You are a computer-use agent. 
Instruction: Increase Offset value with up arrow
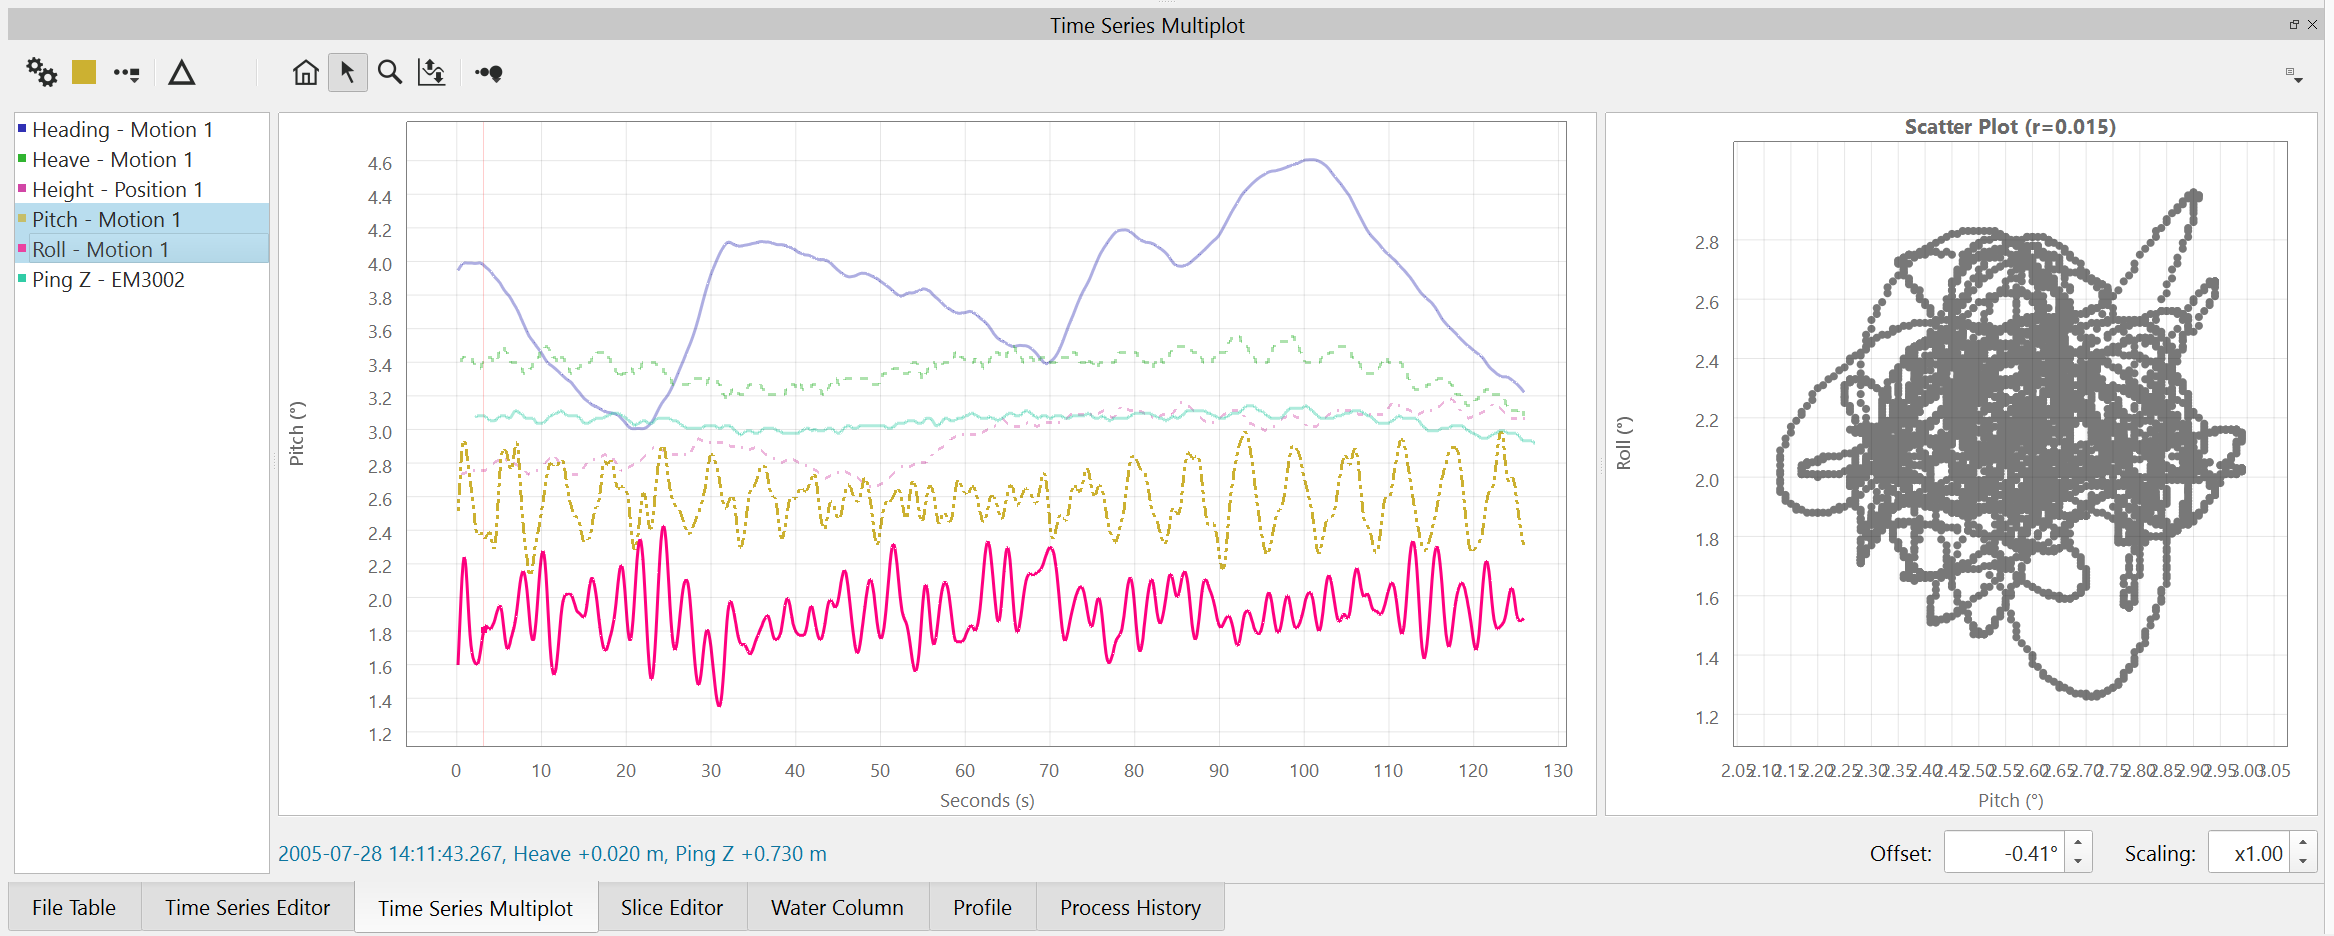point(2078,844)
